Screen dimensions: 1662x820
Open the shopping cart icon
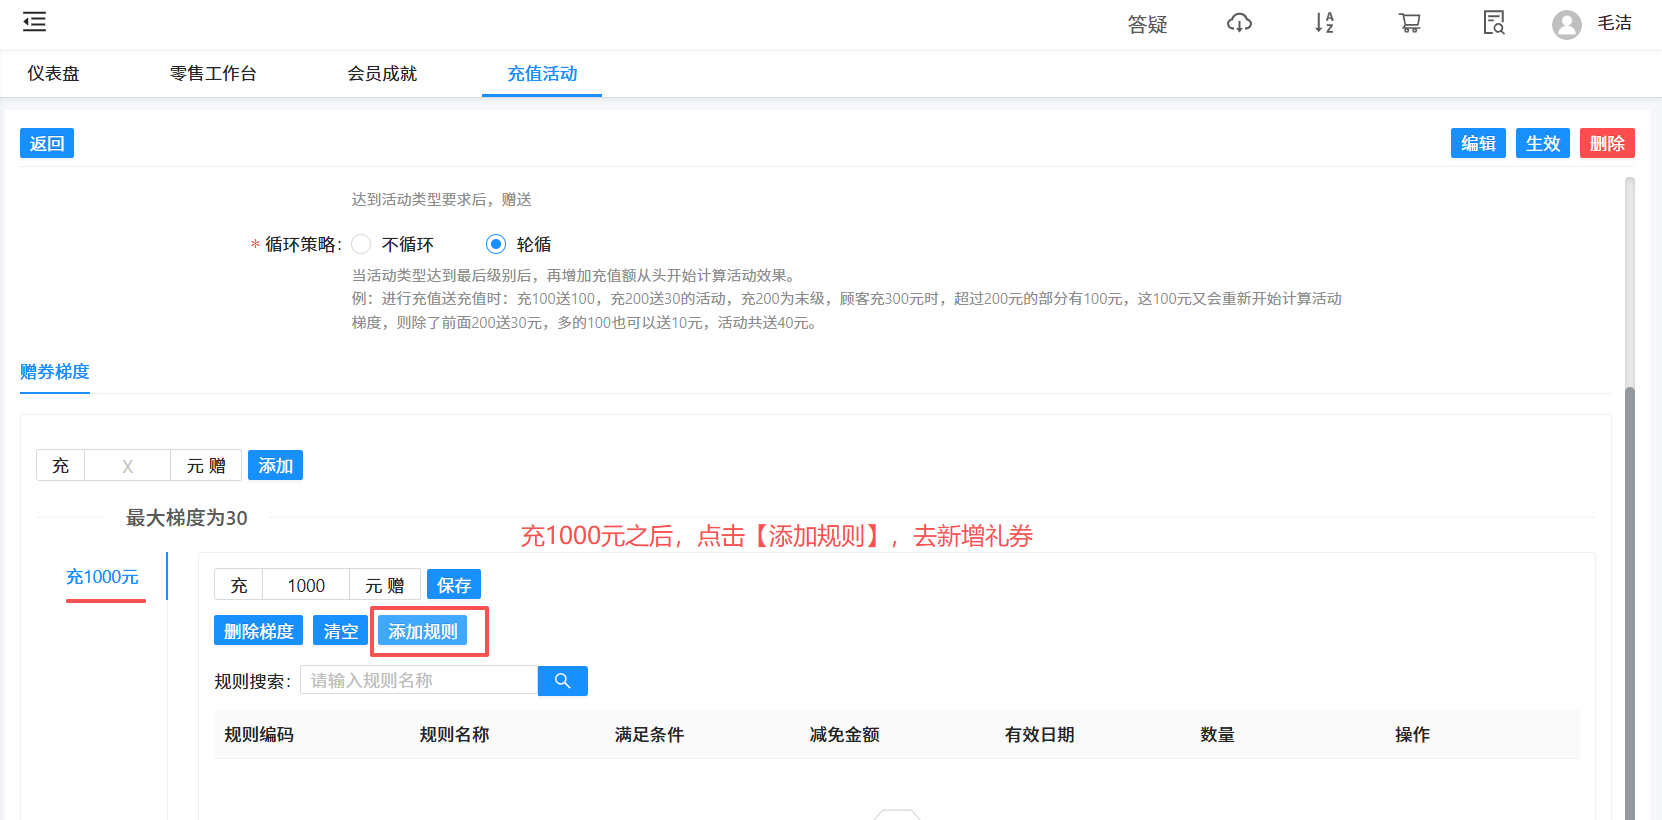click(x=1409, y=23)
